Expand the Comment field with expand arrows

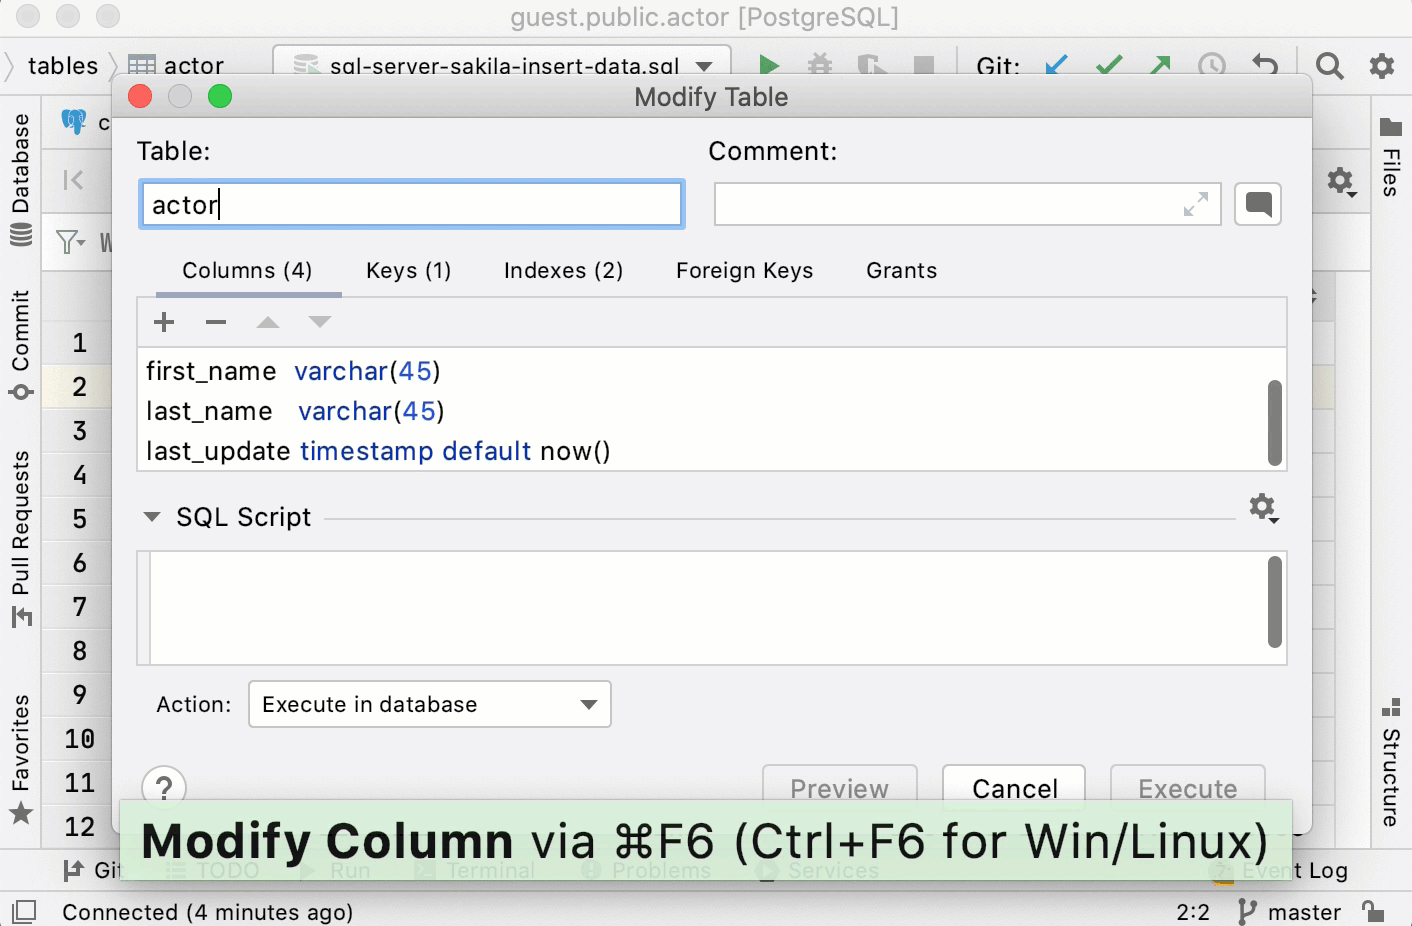point(1196,204)
